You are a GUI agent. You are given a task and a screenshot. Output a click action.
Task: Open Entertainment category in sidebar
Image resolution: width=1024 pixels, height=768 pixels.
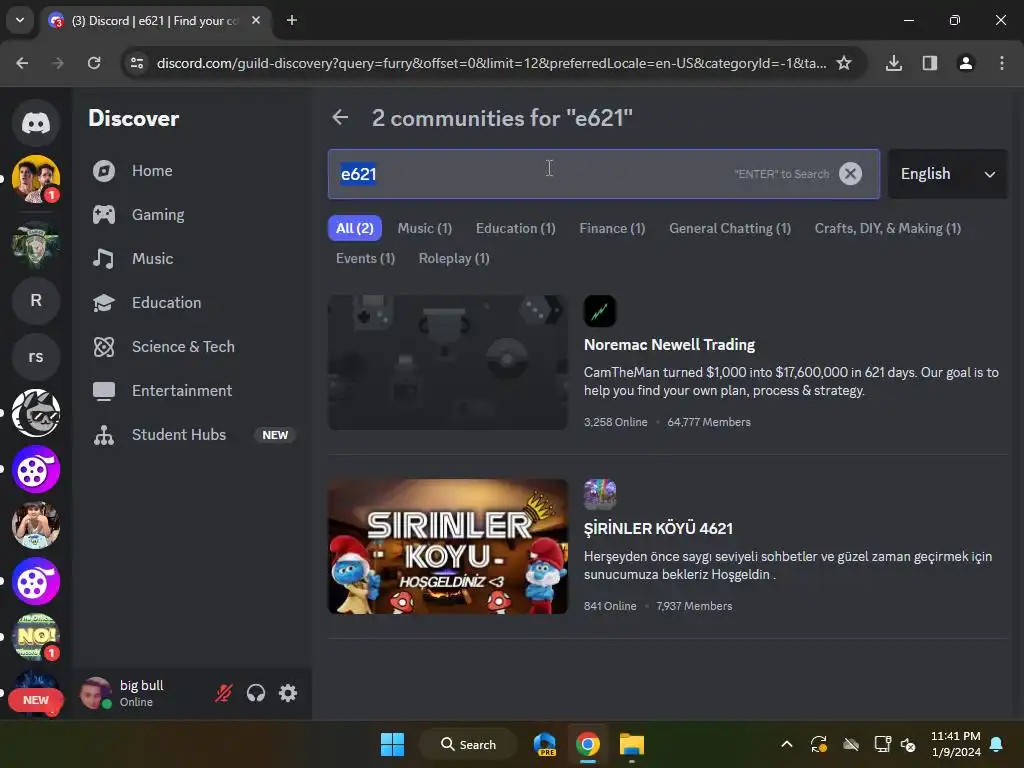click(x=192, y=391)
